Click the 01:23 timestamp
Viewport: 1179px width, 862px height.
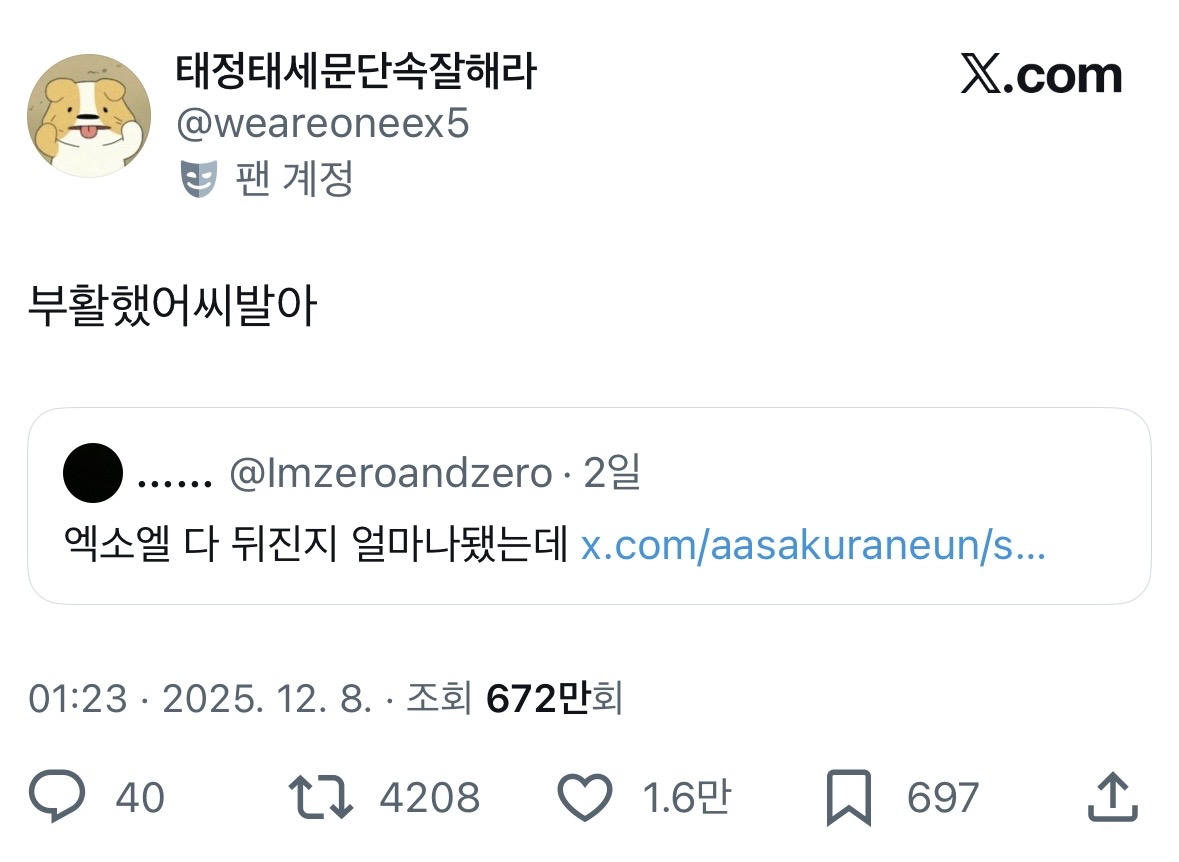click(x=78, y=699)
